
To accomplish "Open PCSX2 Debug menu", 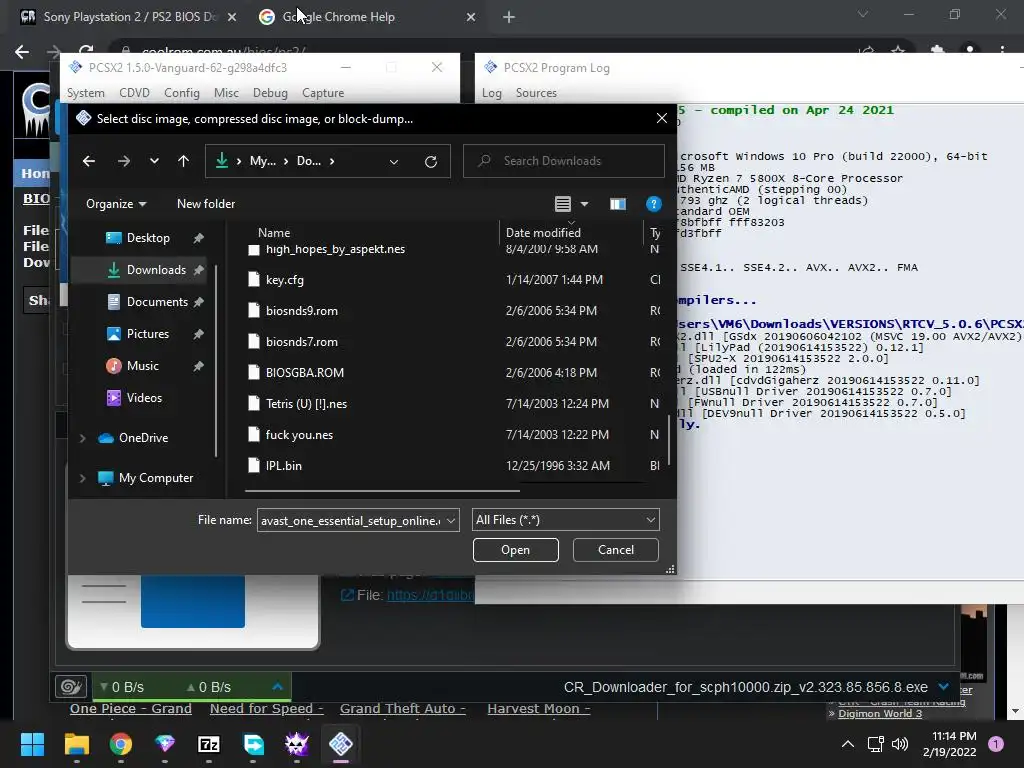I will coord(270,93).
